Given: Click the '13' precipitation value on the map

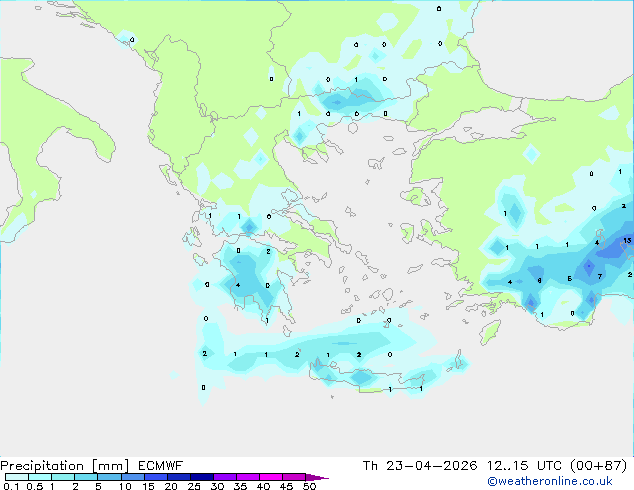Looking at the screenshot, I should [x=627, y=241].
